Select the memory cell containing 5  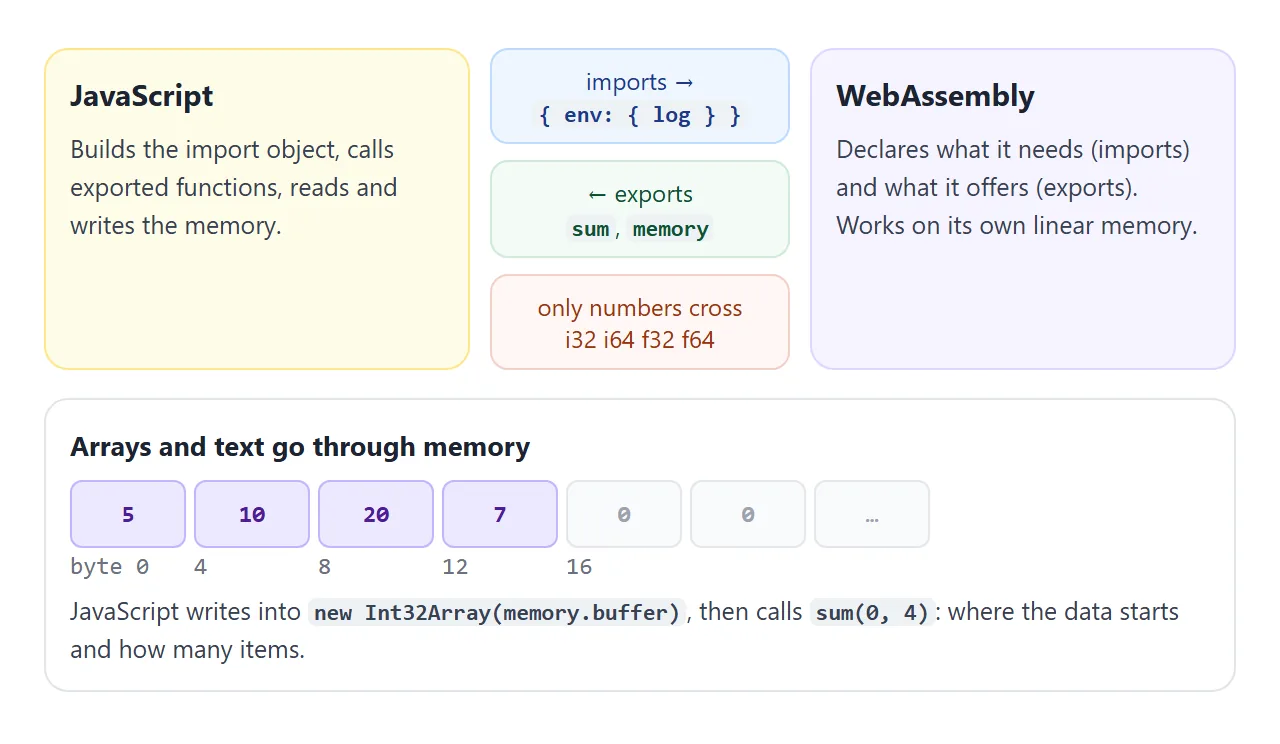pos(128,514)
